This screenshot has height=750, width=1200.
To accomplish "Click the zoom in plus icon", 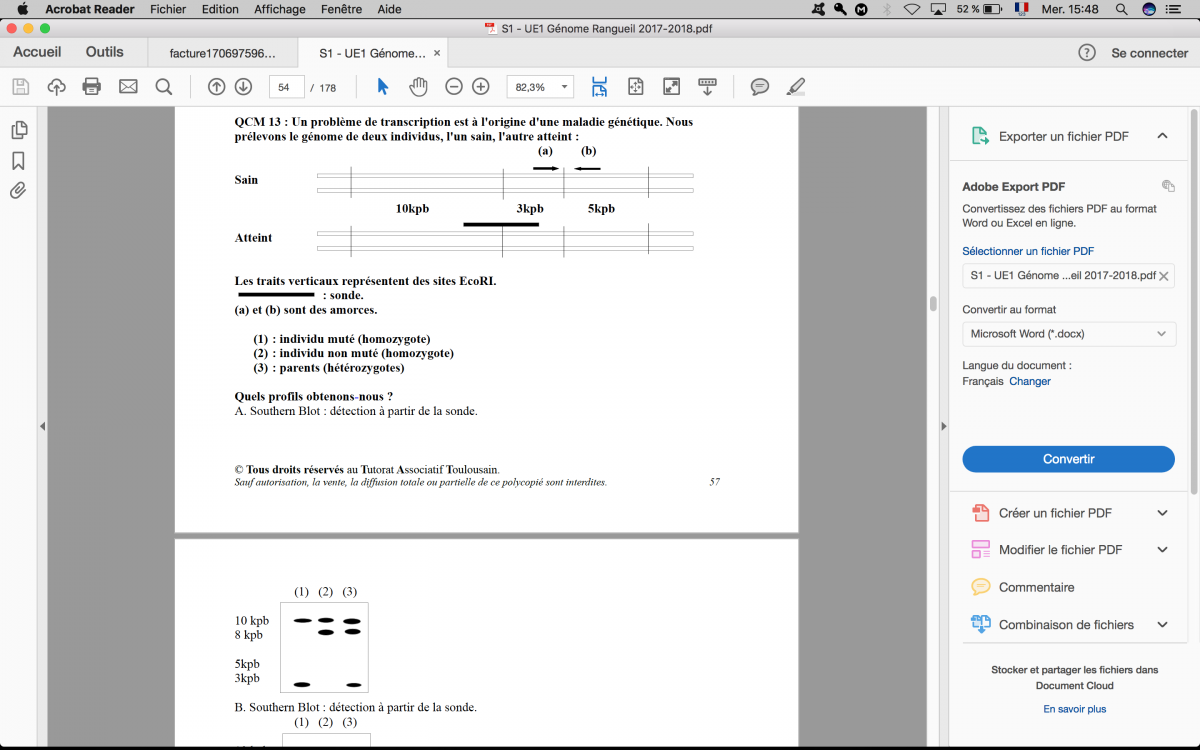I will [x=481, y=87].
